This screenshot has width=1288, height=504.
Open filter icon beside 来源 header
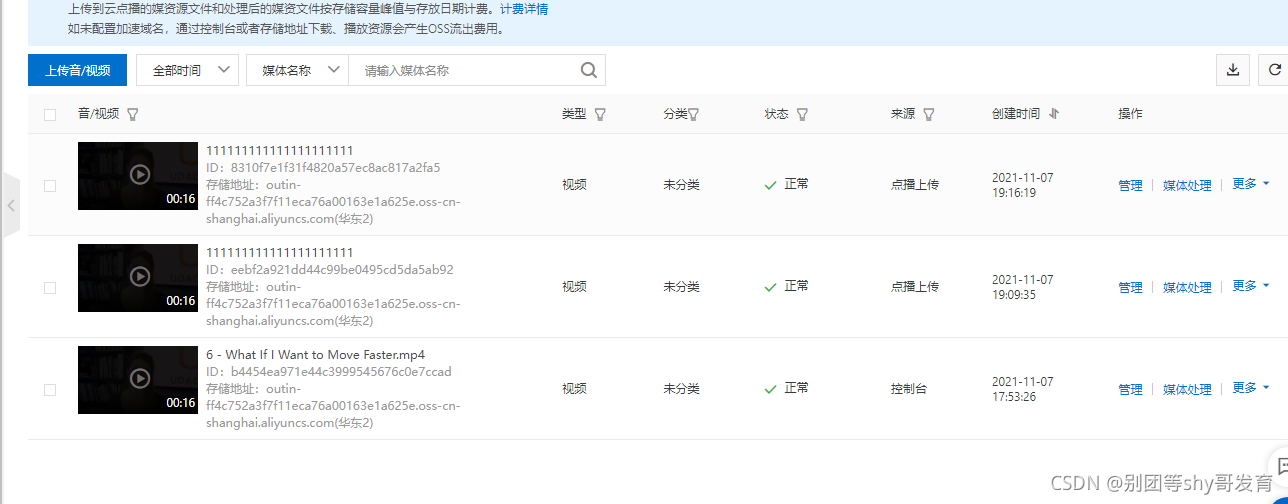pos(929,114)
